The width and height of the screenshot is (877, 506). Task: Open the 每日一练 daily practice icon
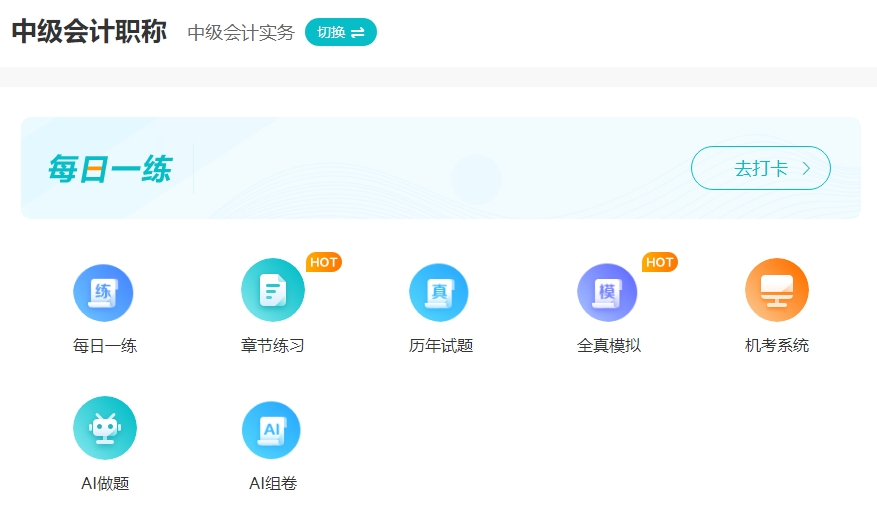point(103,292)
